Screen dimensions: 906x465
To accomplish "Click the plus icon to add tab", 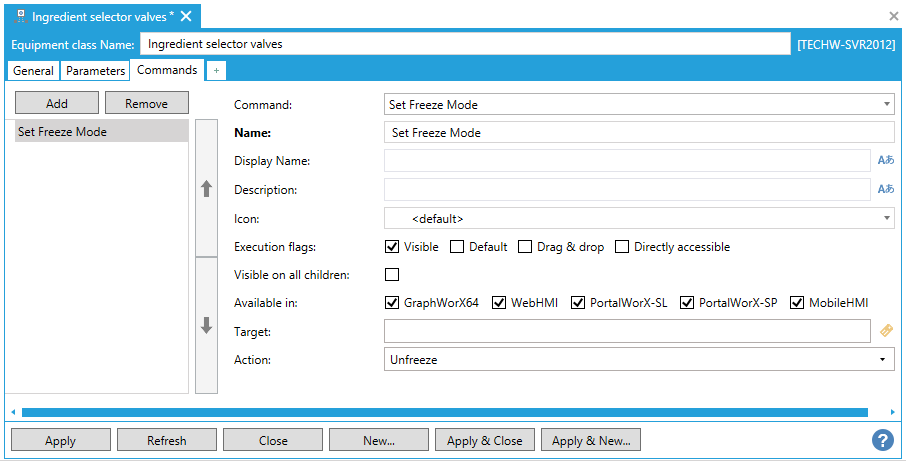I will tap(217, 70).
